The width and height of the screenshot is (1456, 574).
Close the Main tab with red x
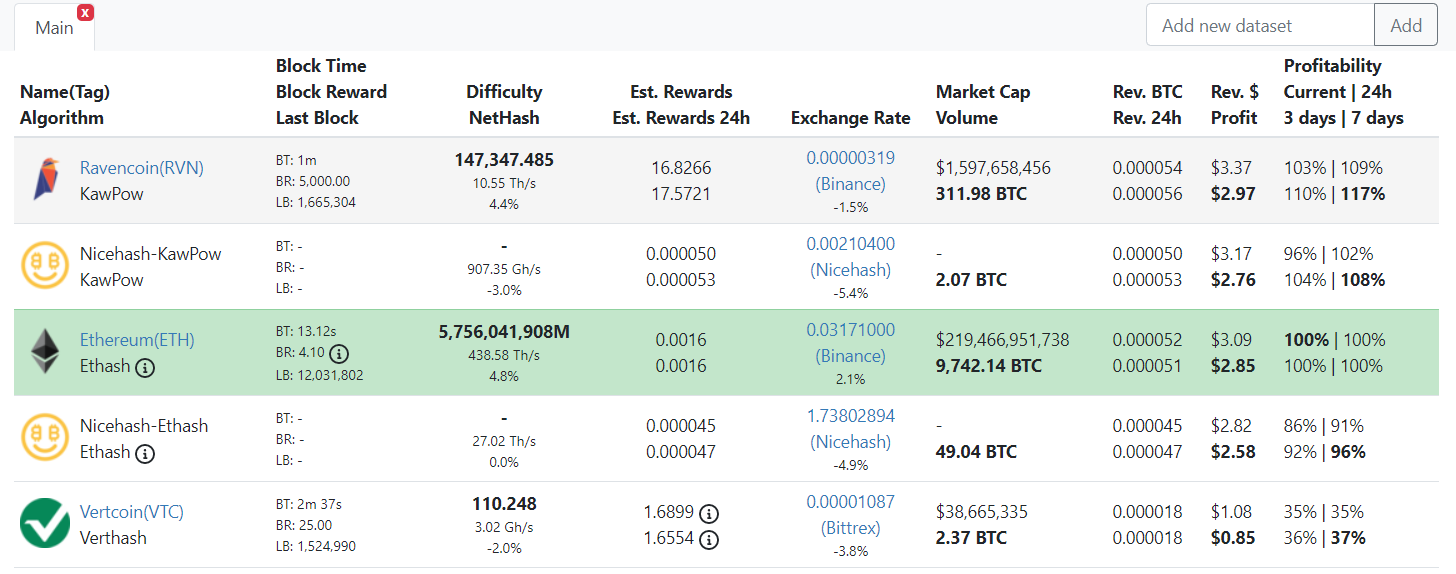[x=86, y=12]
